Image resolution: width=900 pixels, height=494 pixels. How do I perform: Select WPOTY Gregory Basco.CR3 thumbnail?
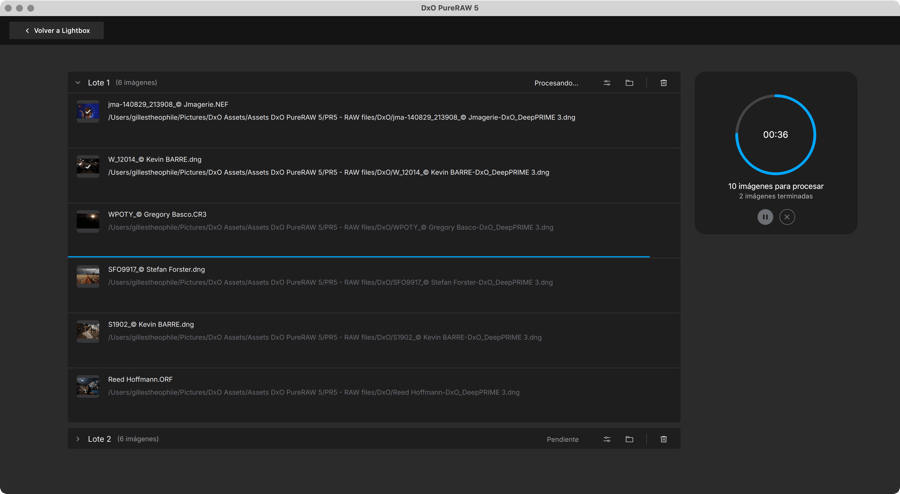pos(88,221)
